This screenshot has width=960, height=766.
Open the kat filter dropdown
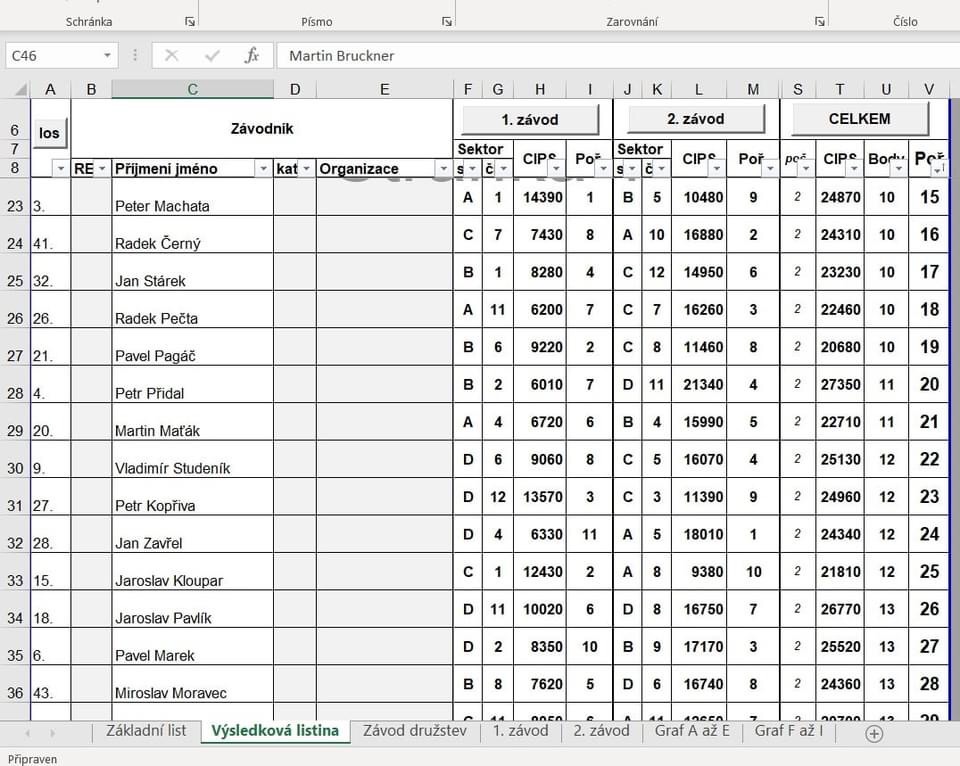coord(307,168)
